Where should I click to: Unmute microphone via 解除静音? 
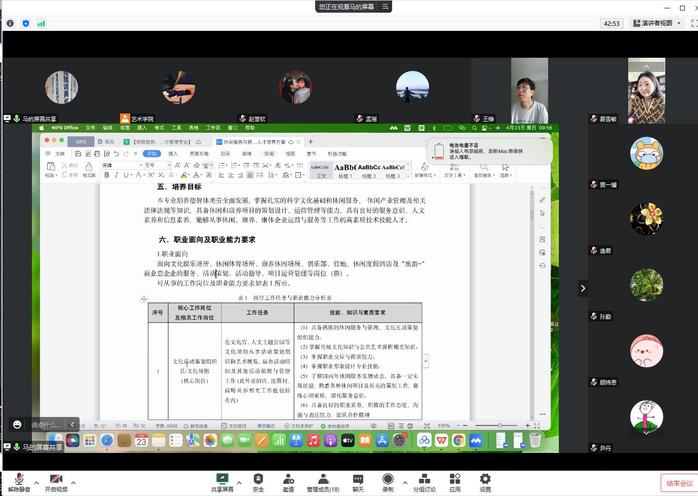[x=17, y=481]
